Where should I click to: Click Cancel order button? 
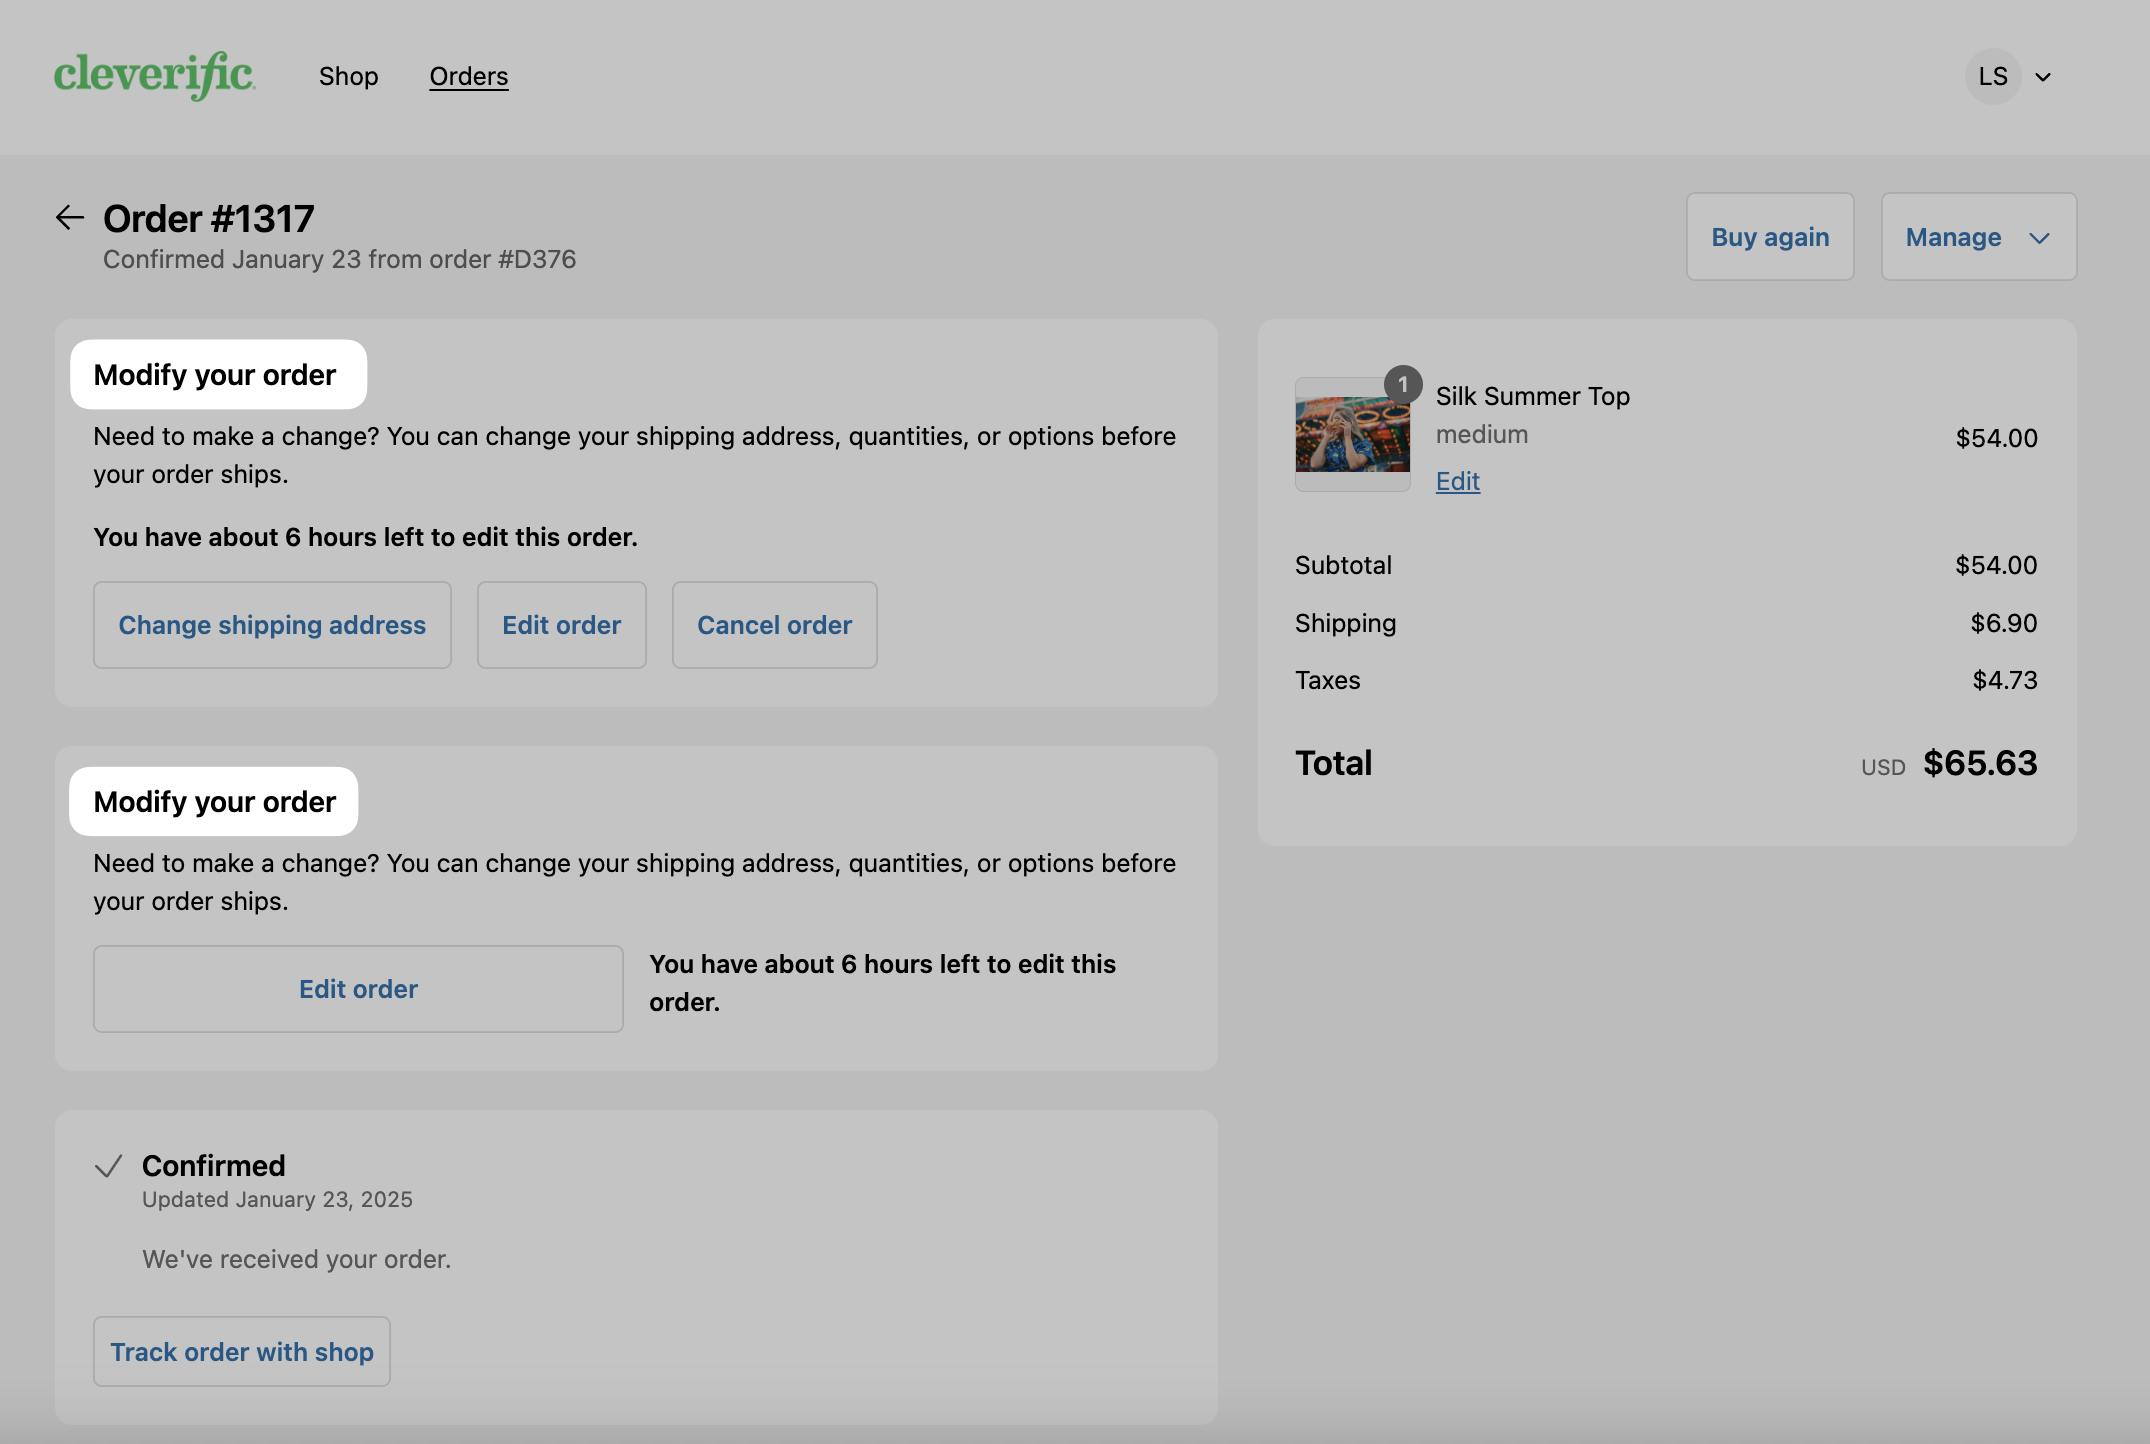click(774, 625)
